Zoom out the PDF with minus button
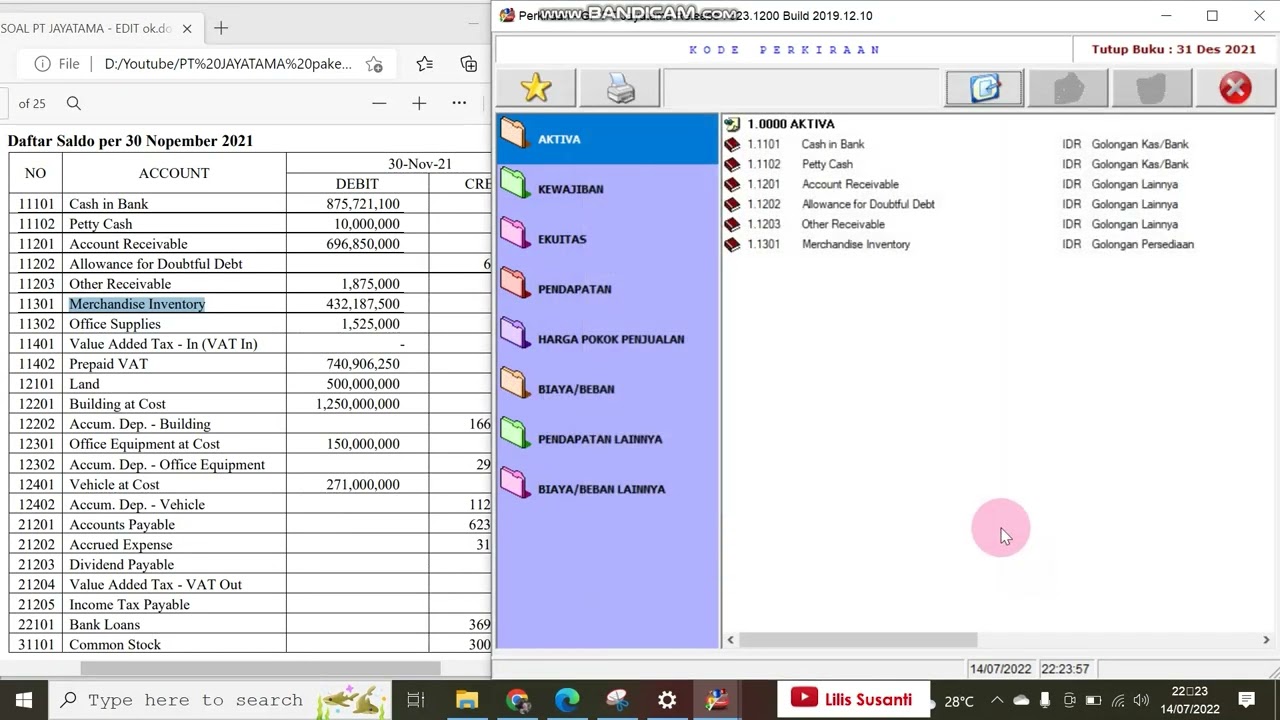Image resolution: width=1280 pixels, height=720 pixels. (379, 103)
